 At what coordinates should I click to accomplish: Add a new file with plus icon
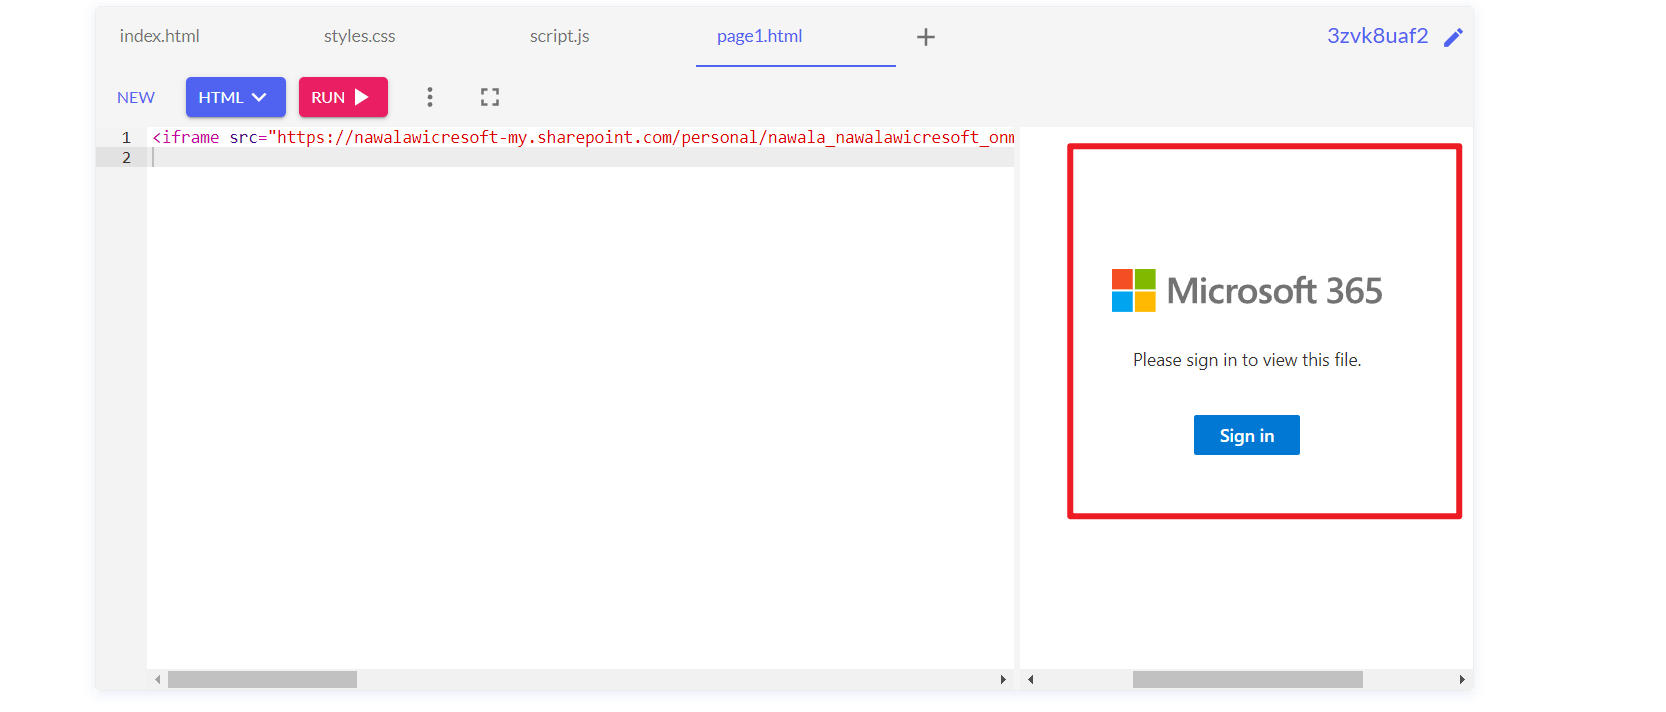point(926,37)
